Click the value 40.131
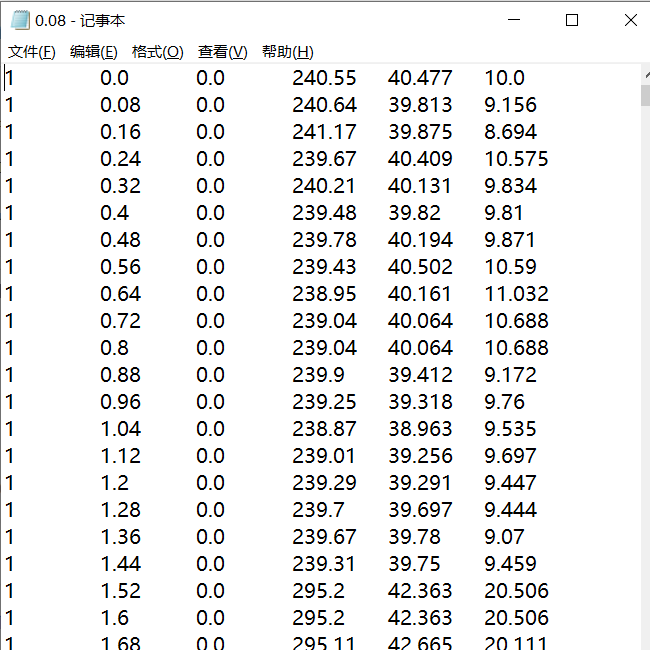 click(x=419, y=186)
